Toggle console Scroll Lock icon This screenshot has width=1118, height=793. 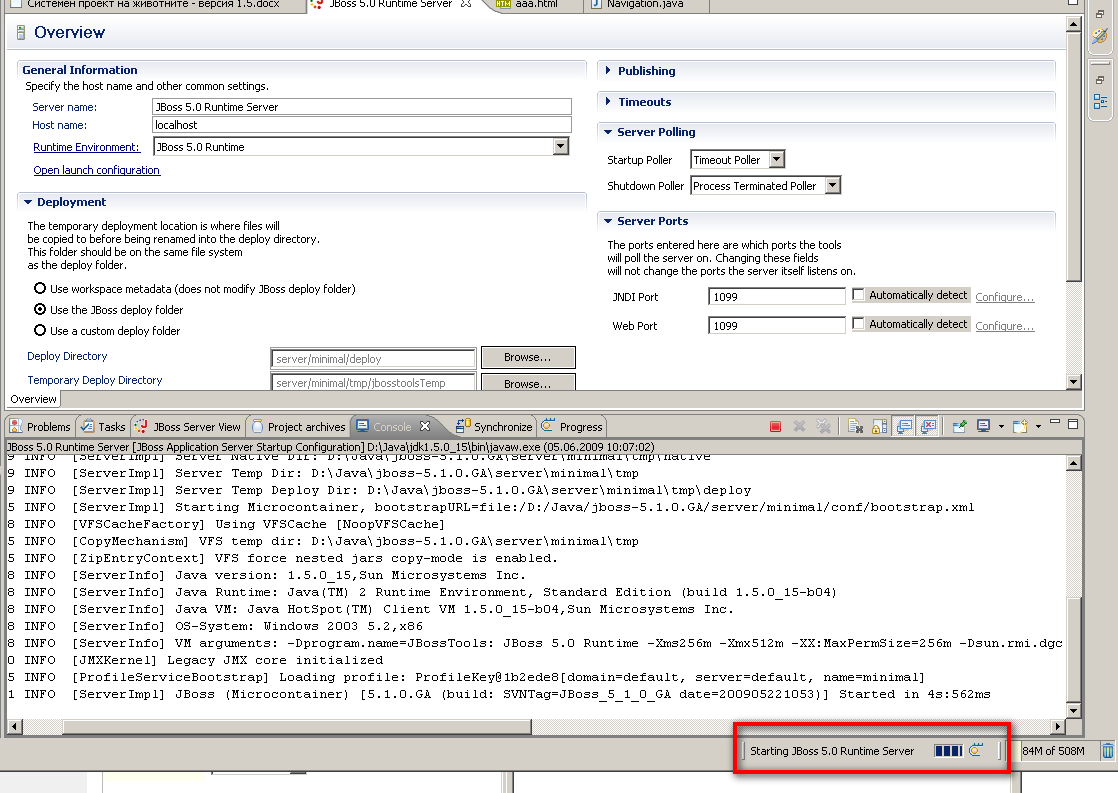(x=880, y=426)
